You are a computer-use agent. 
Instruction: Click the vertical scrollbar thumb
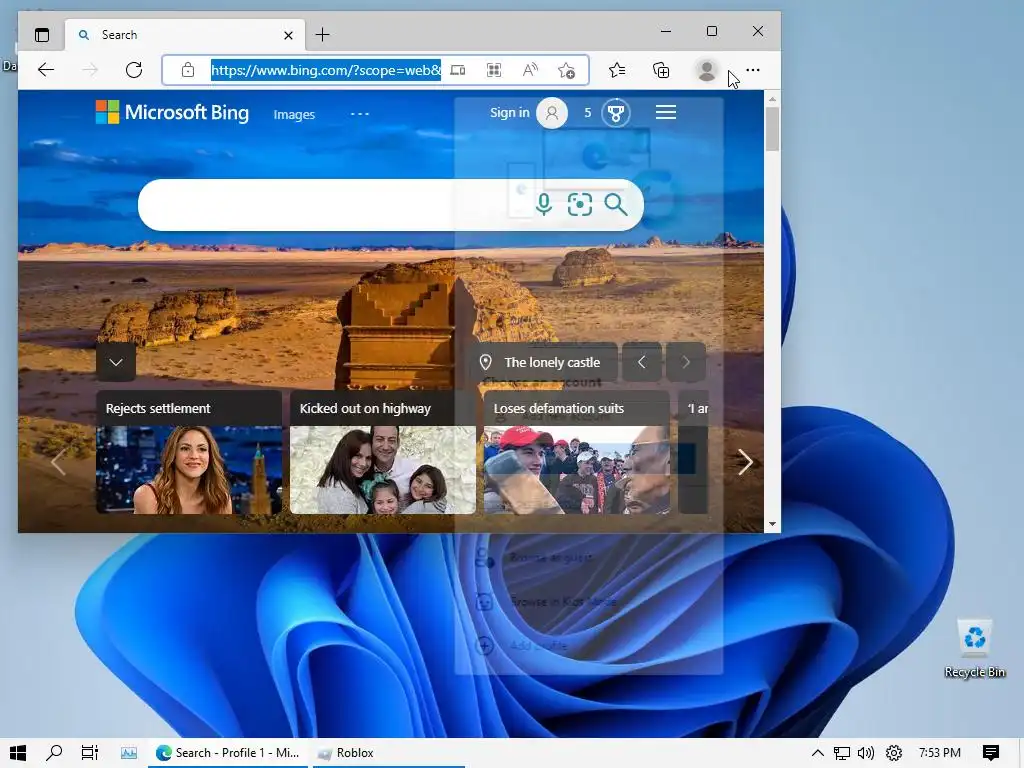point(773,129)
